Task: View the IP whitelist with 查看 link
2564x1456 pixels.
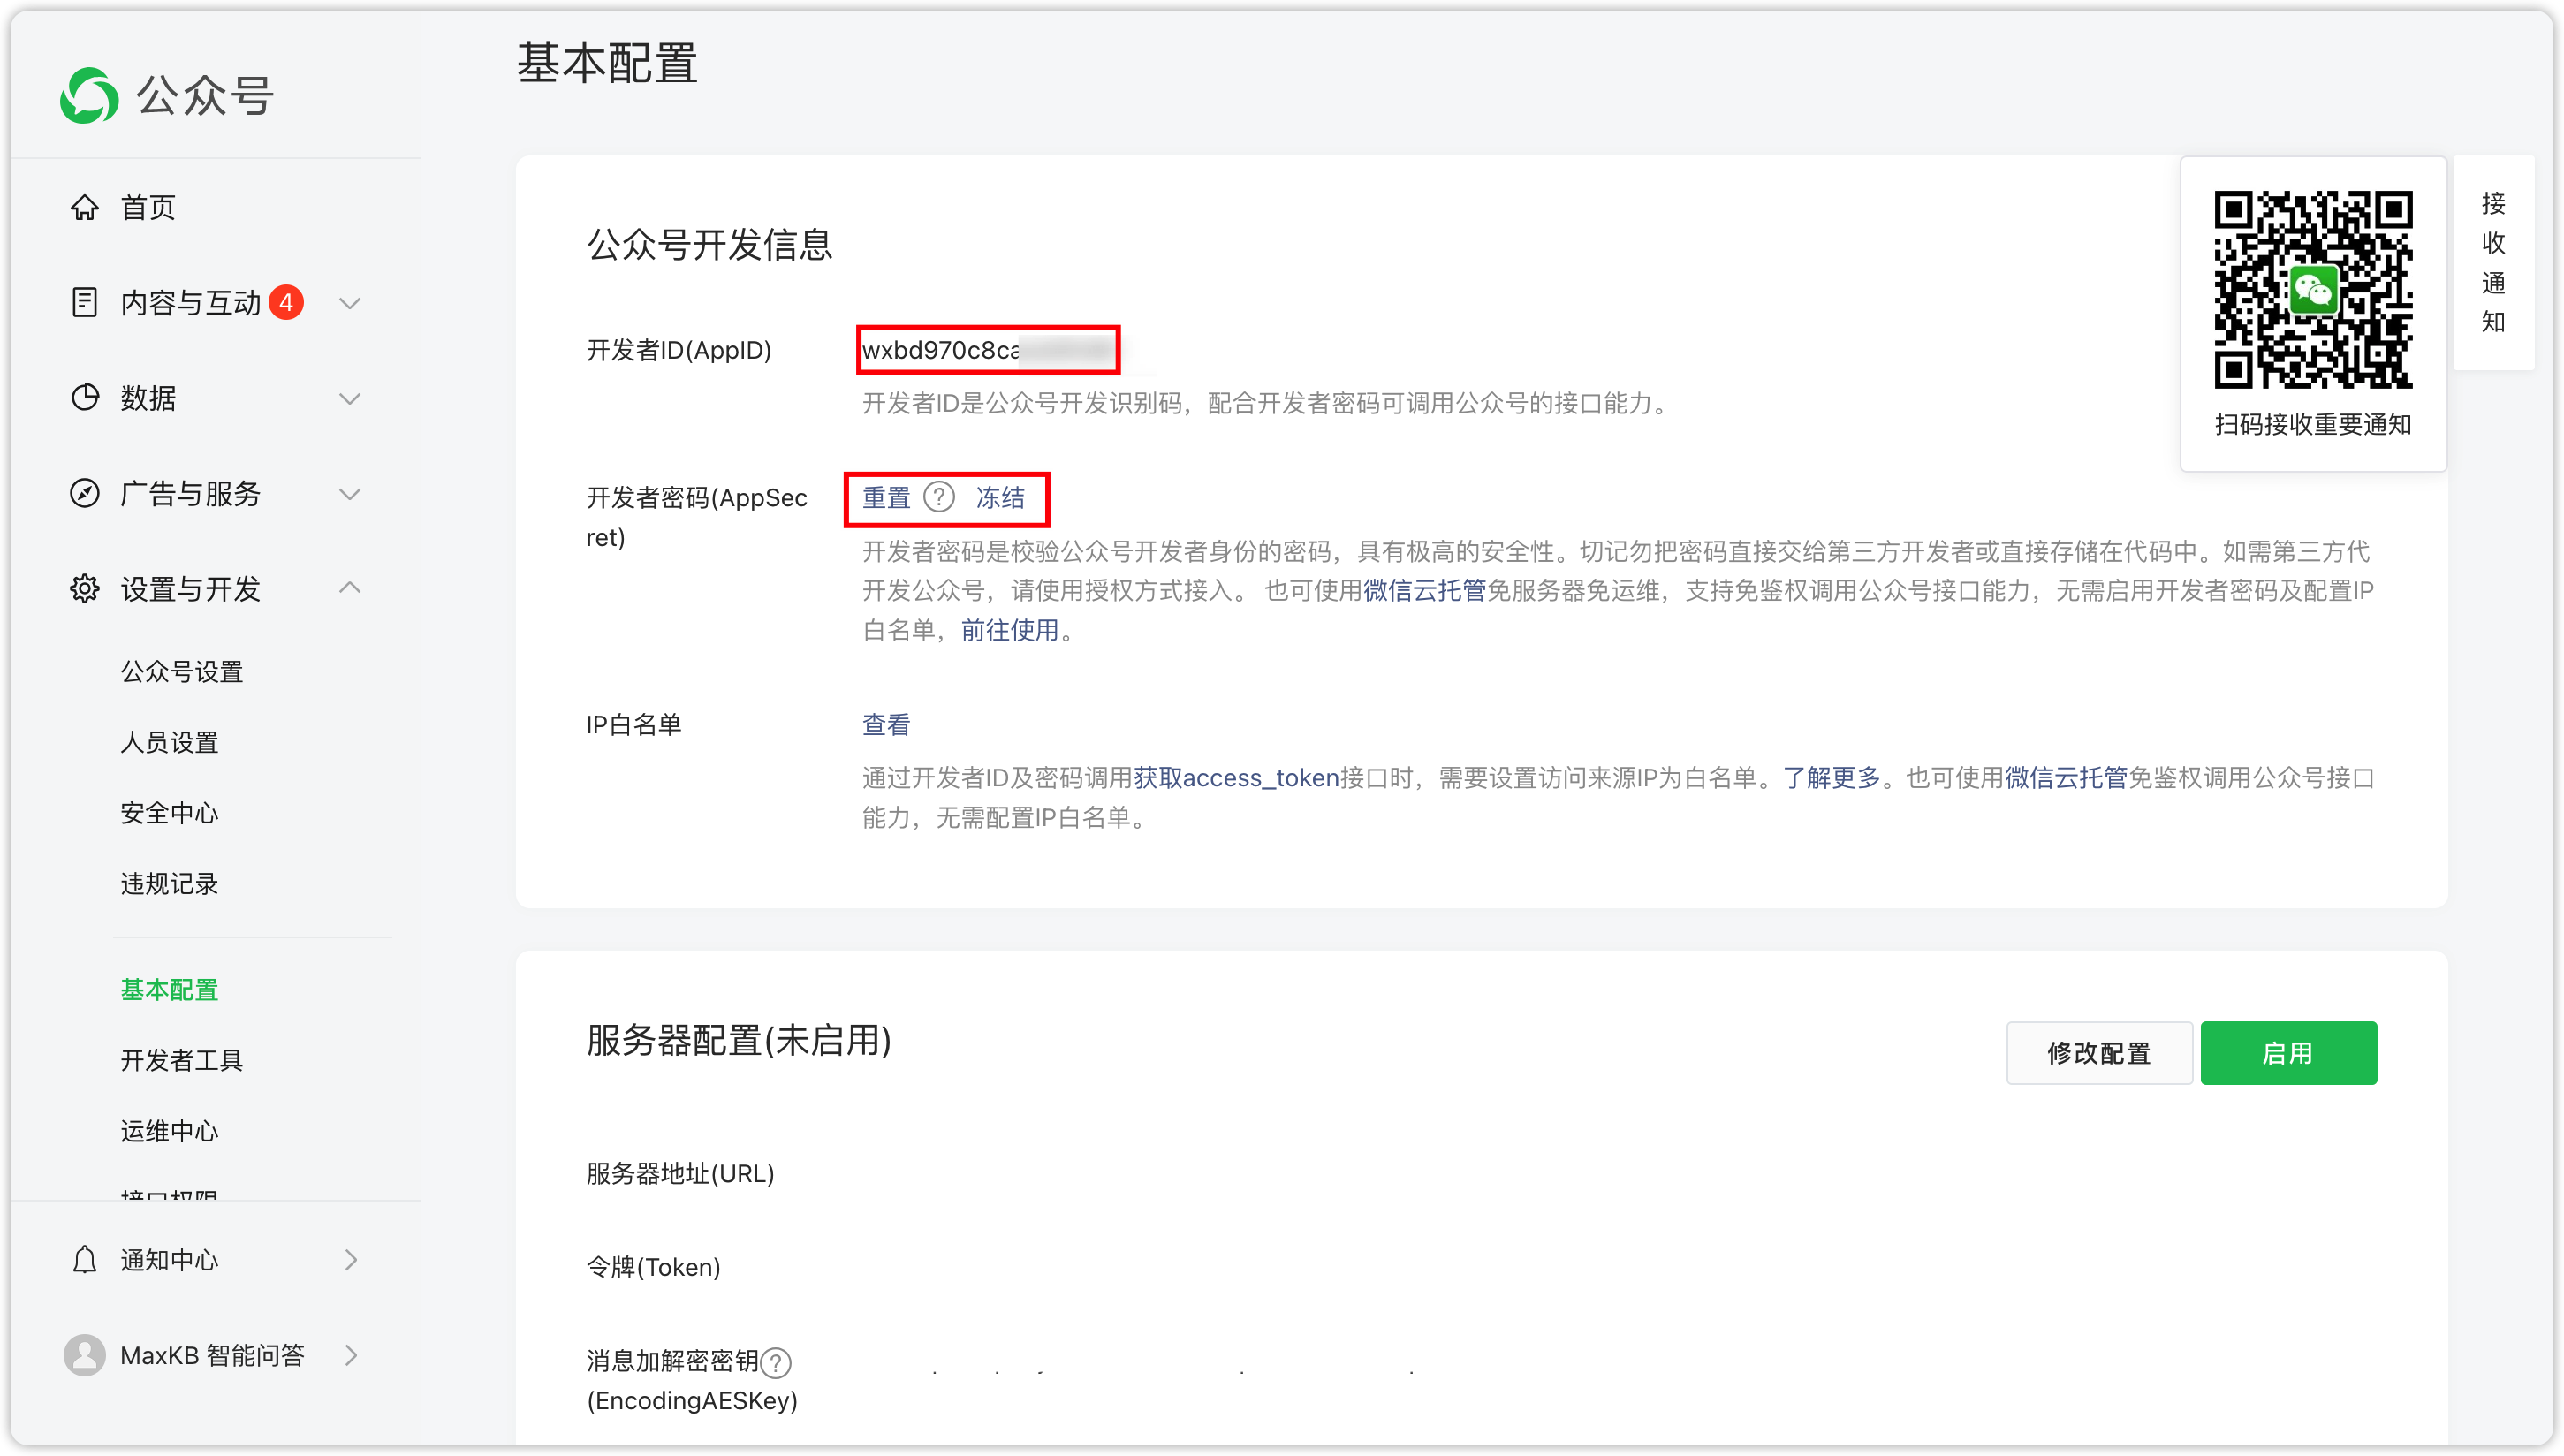Action: coord(885,724)
